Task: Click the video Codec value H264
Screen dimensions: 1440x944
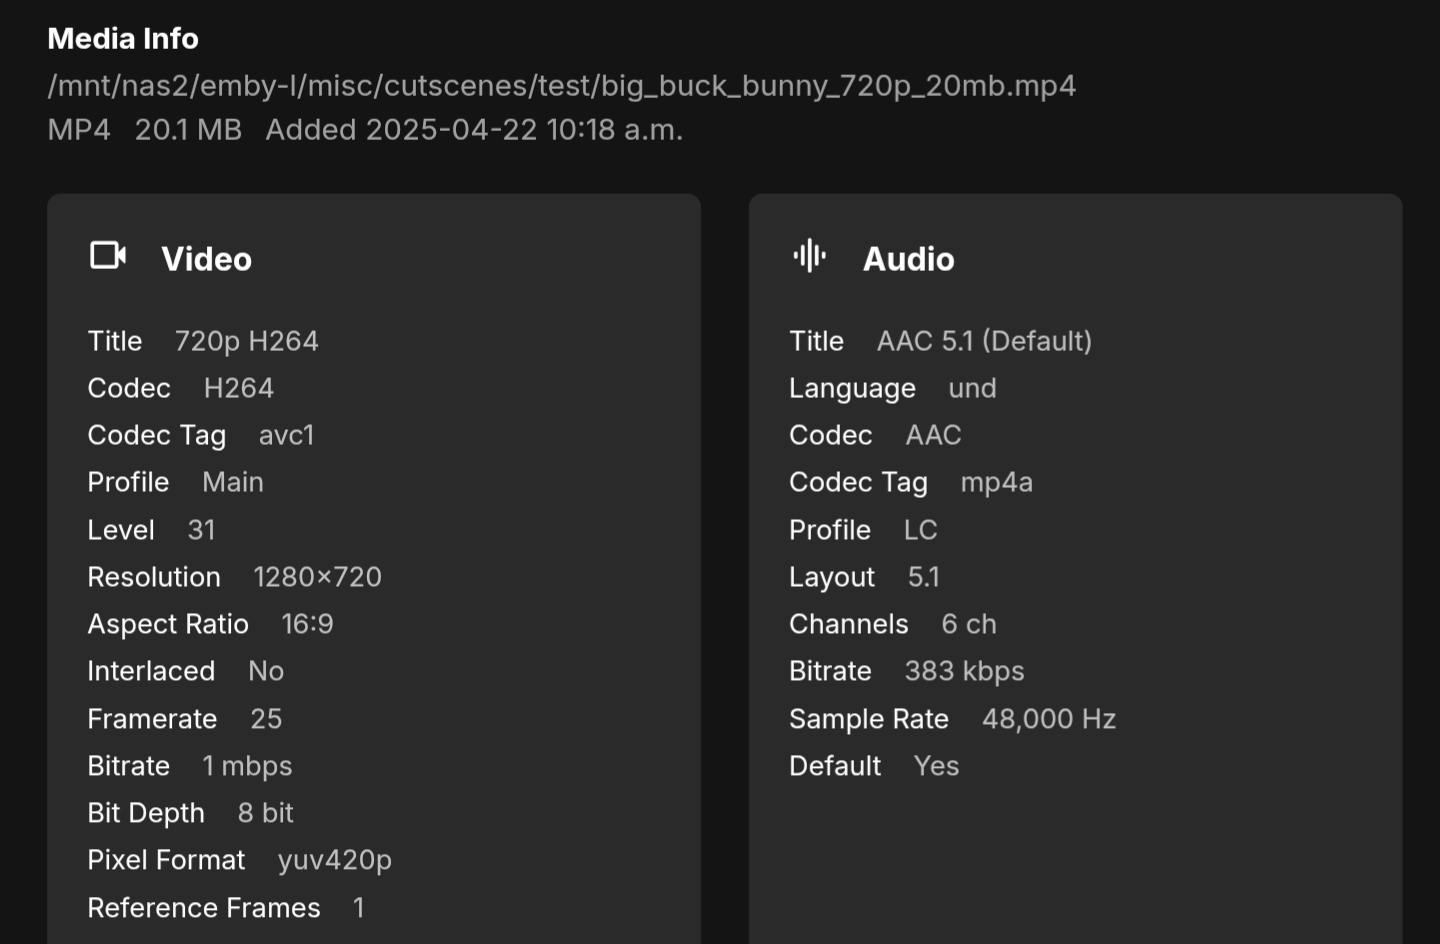Action: 238,388
